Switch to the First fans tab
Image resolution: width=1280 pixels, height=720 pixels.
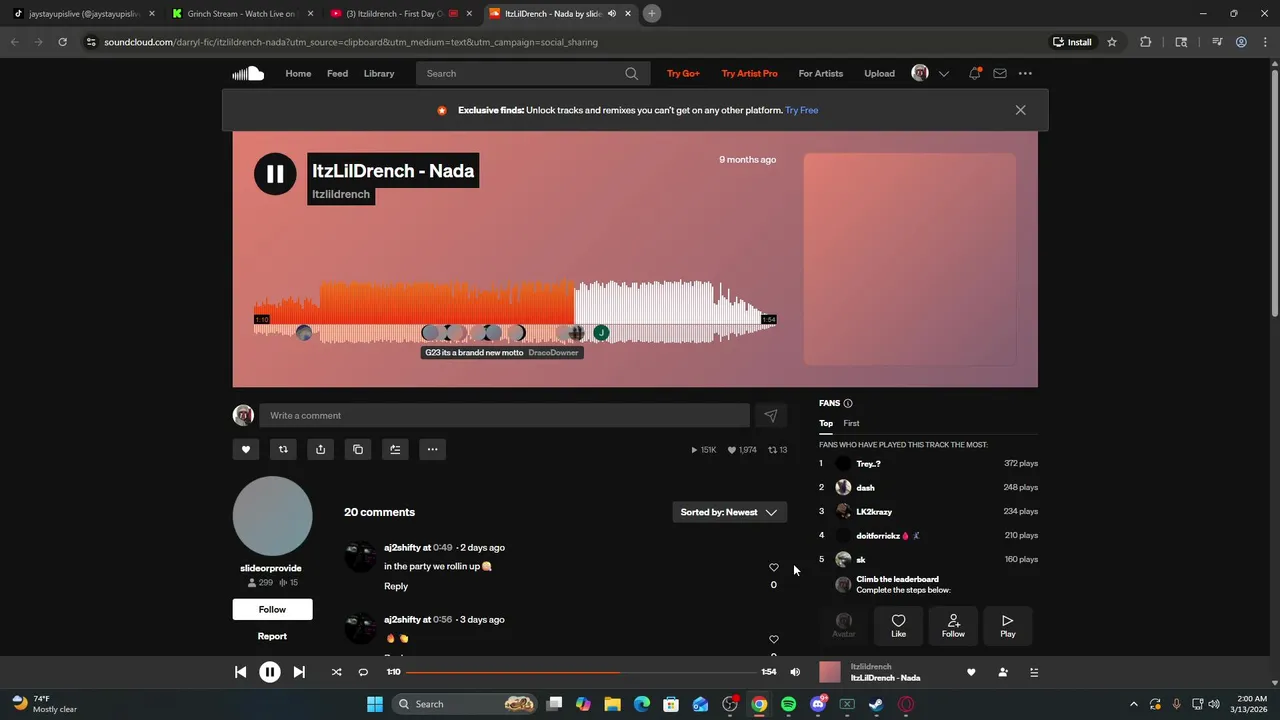point(851,423)
